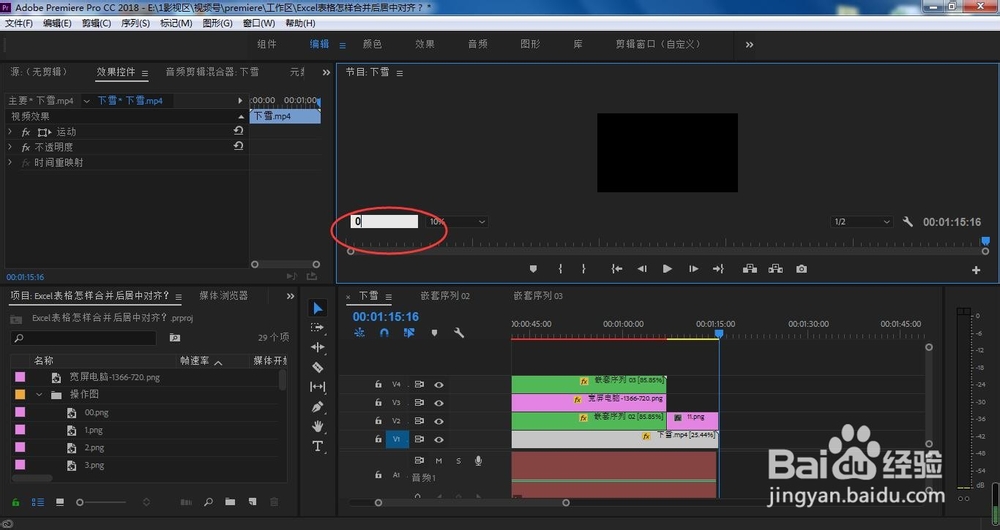This screenshot has width=1000, height=530.
Task: Go to Out point in Program monitor
Action: [718, 269]
